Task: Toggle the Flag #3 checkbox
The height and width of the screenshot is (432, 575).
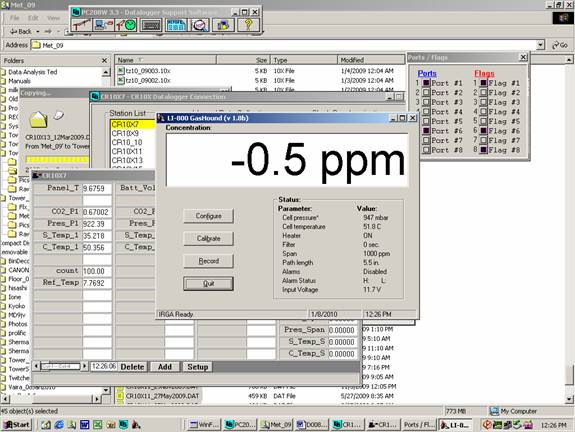Action: click(x=484, y=102)
